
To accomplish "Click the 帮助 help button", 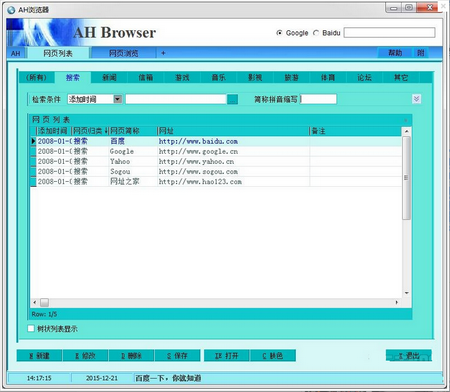I will point(395,53).
